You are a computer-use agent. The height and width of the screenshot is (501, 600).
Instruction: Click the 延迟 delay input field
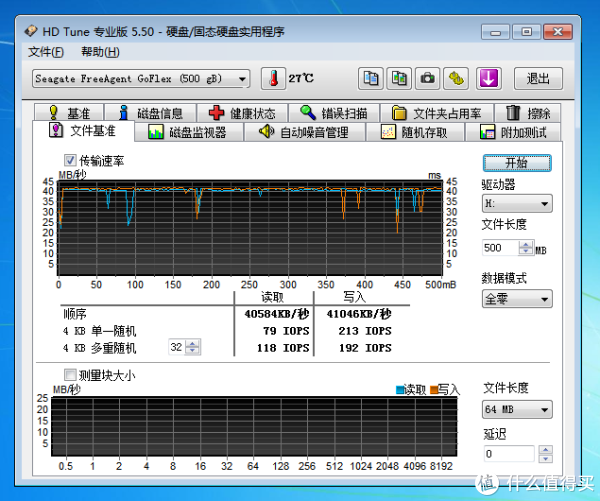[509, 454]
